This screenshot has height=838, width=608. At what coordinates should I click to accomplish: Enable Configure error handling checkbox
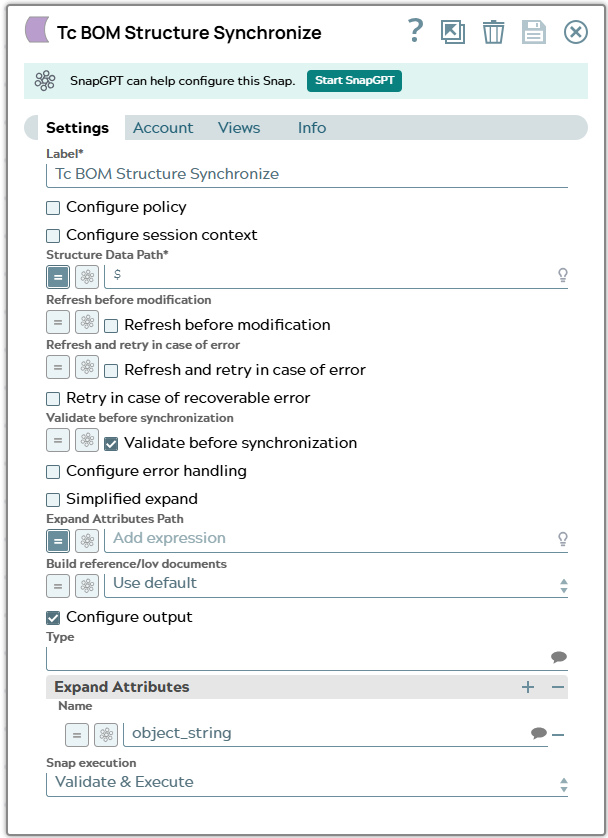[53, 472]
